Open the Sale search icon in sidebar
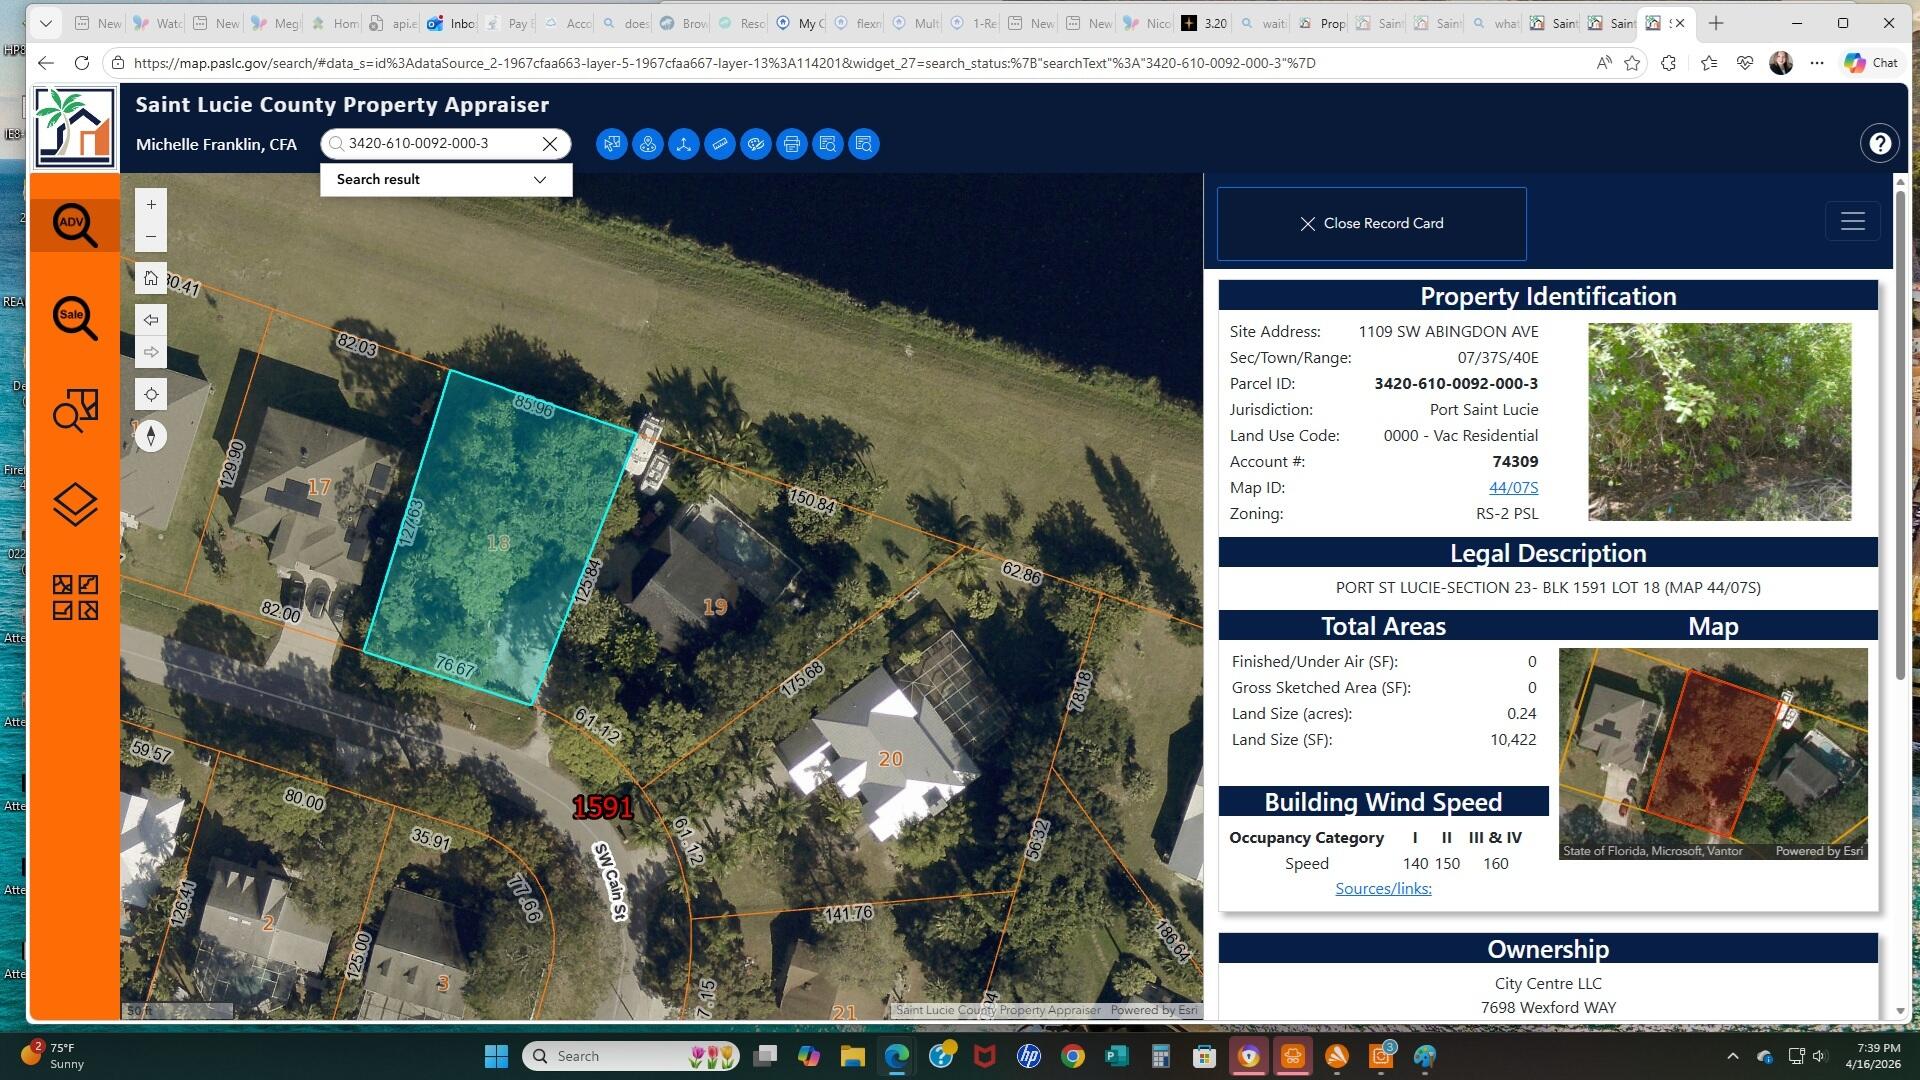The width and height of the screenshot is (1920, 1080). point(75,318)
